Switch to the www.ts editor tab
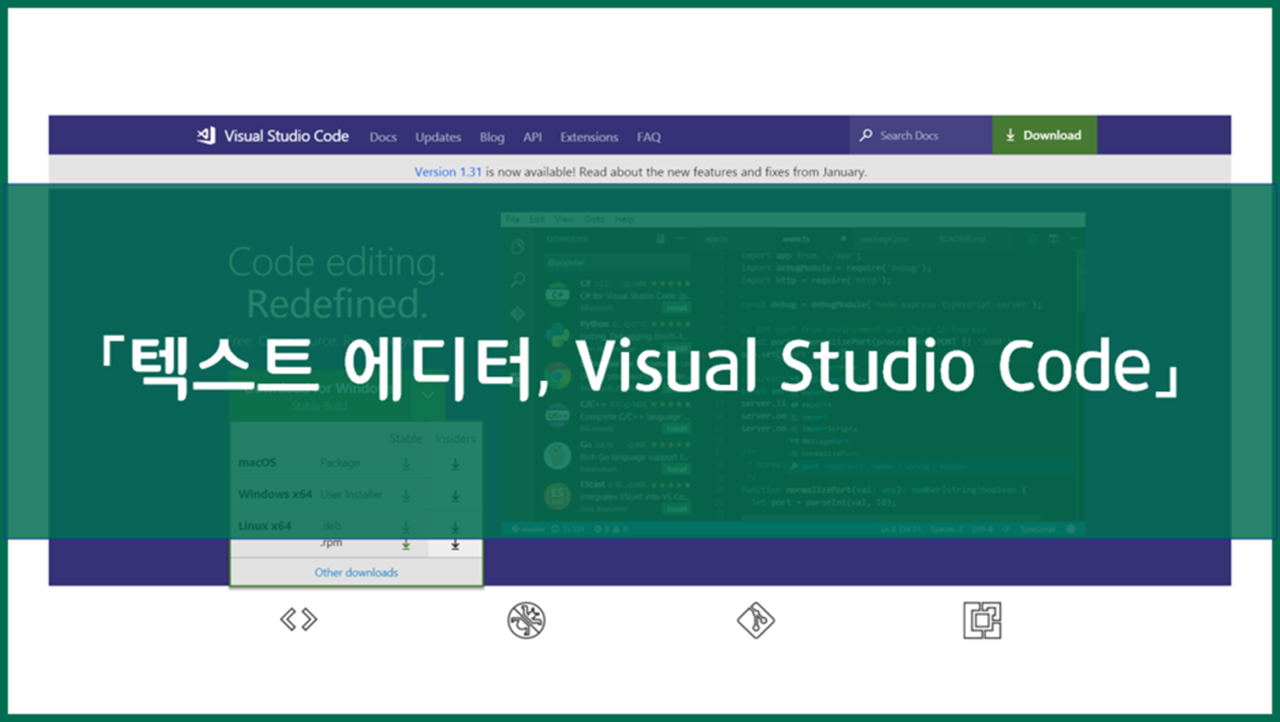 [813, 239]
